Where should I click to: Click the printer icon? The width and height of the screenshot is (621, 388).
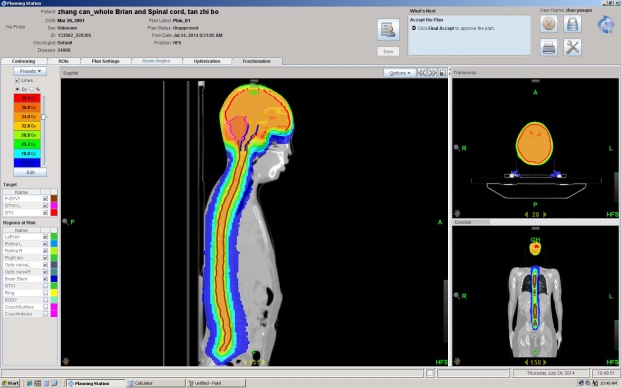point(549,48)
